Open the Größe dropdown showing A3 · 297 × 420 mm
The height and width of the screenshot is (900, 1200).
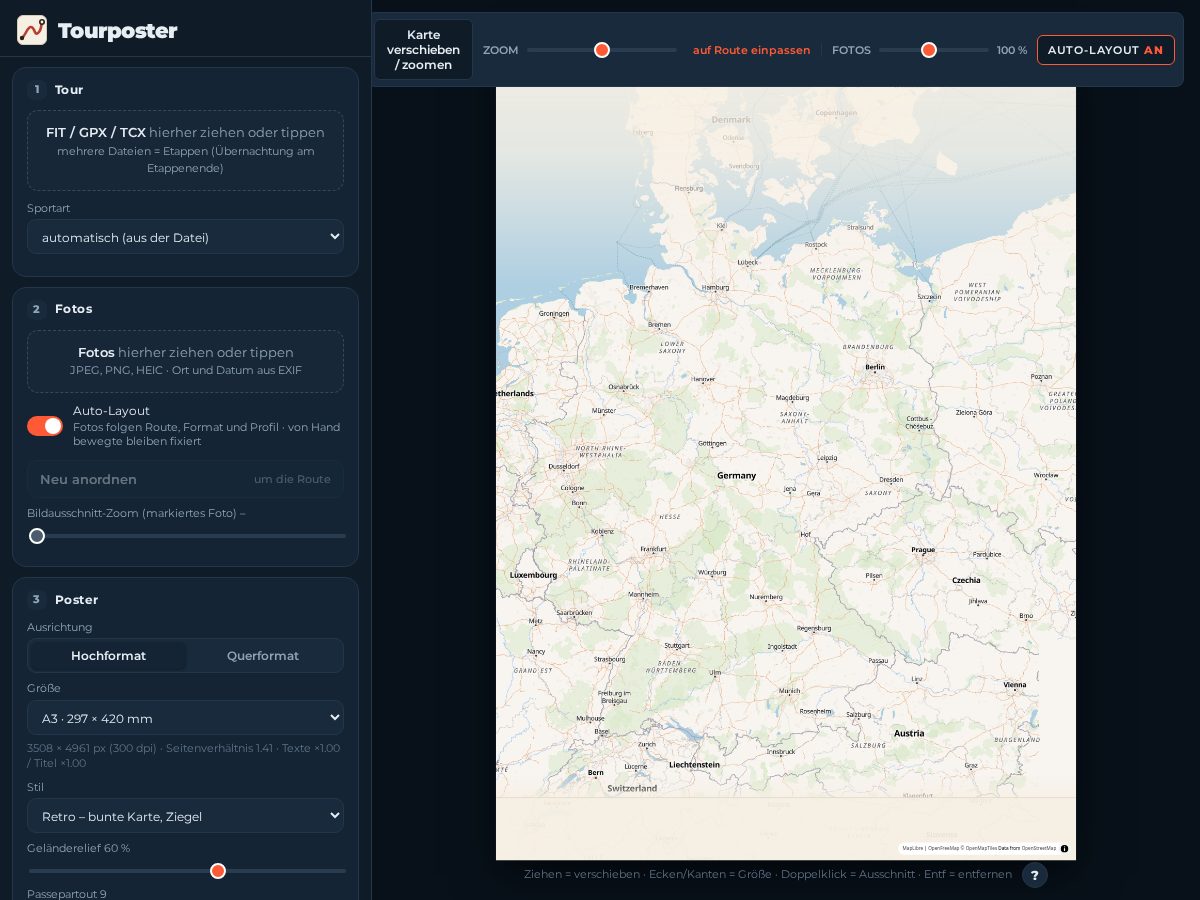coord(185,718)
